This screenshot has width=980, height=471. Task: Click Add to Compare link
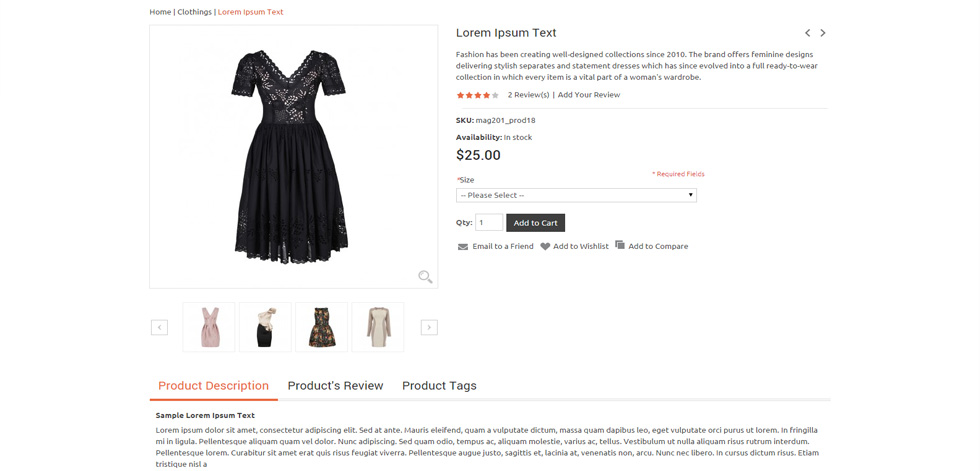(658, 246)
